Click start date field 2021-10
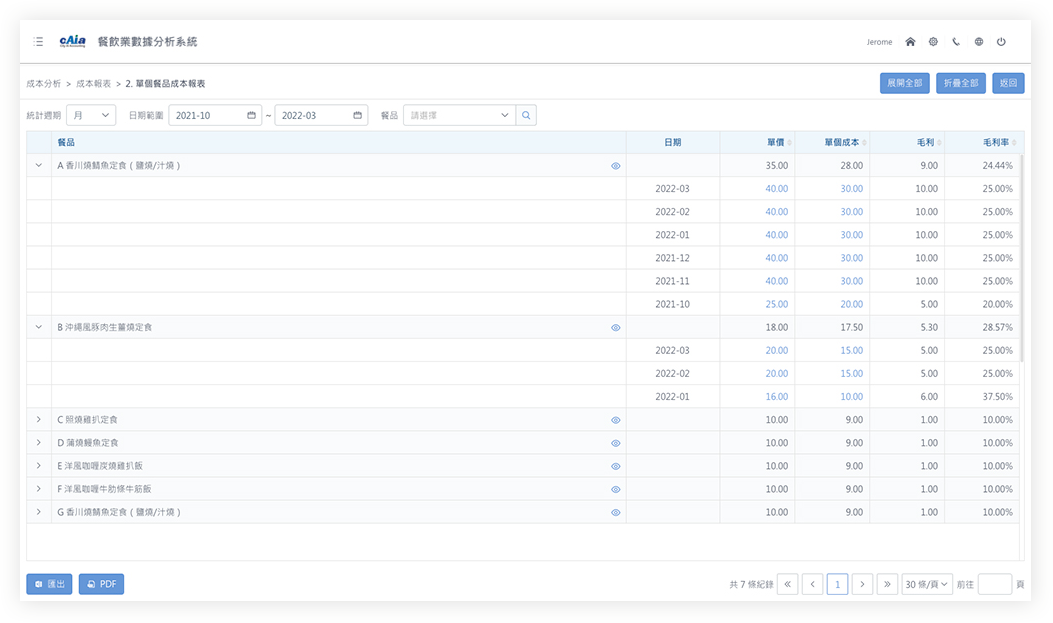 (x=215, y=115)
